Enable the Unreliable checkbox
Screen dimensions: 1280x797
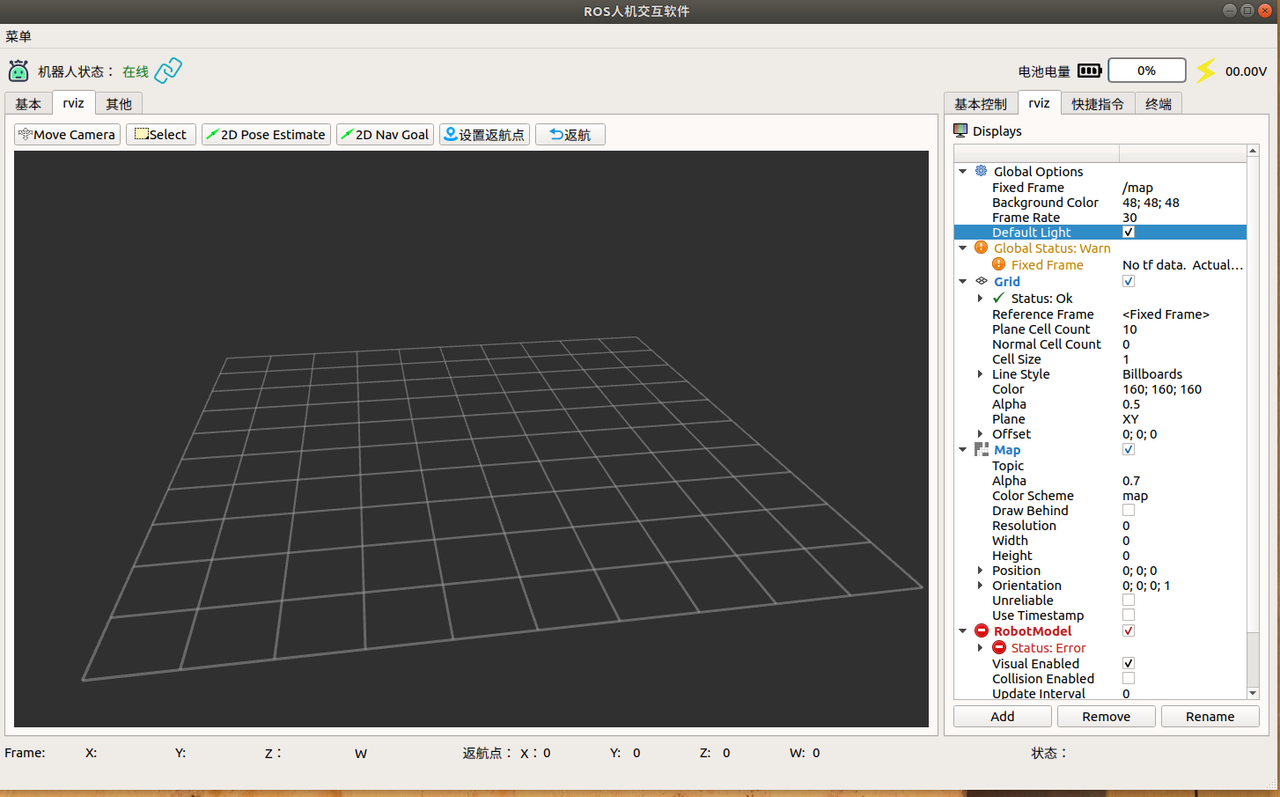(x=1129, y=600)
